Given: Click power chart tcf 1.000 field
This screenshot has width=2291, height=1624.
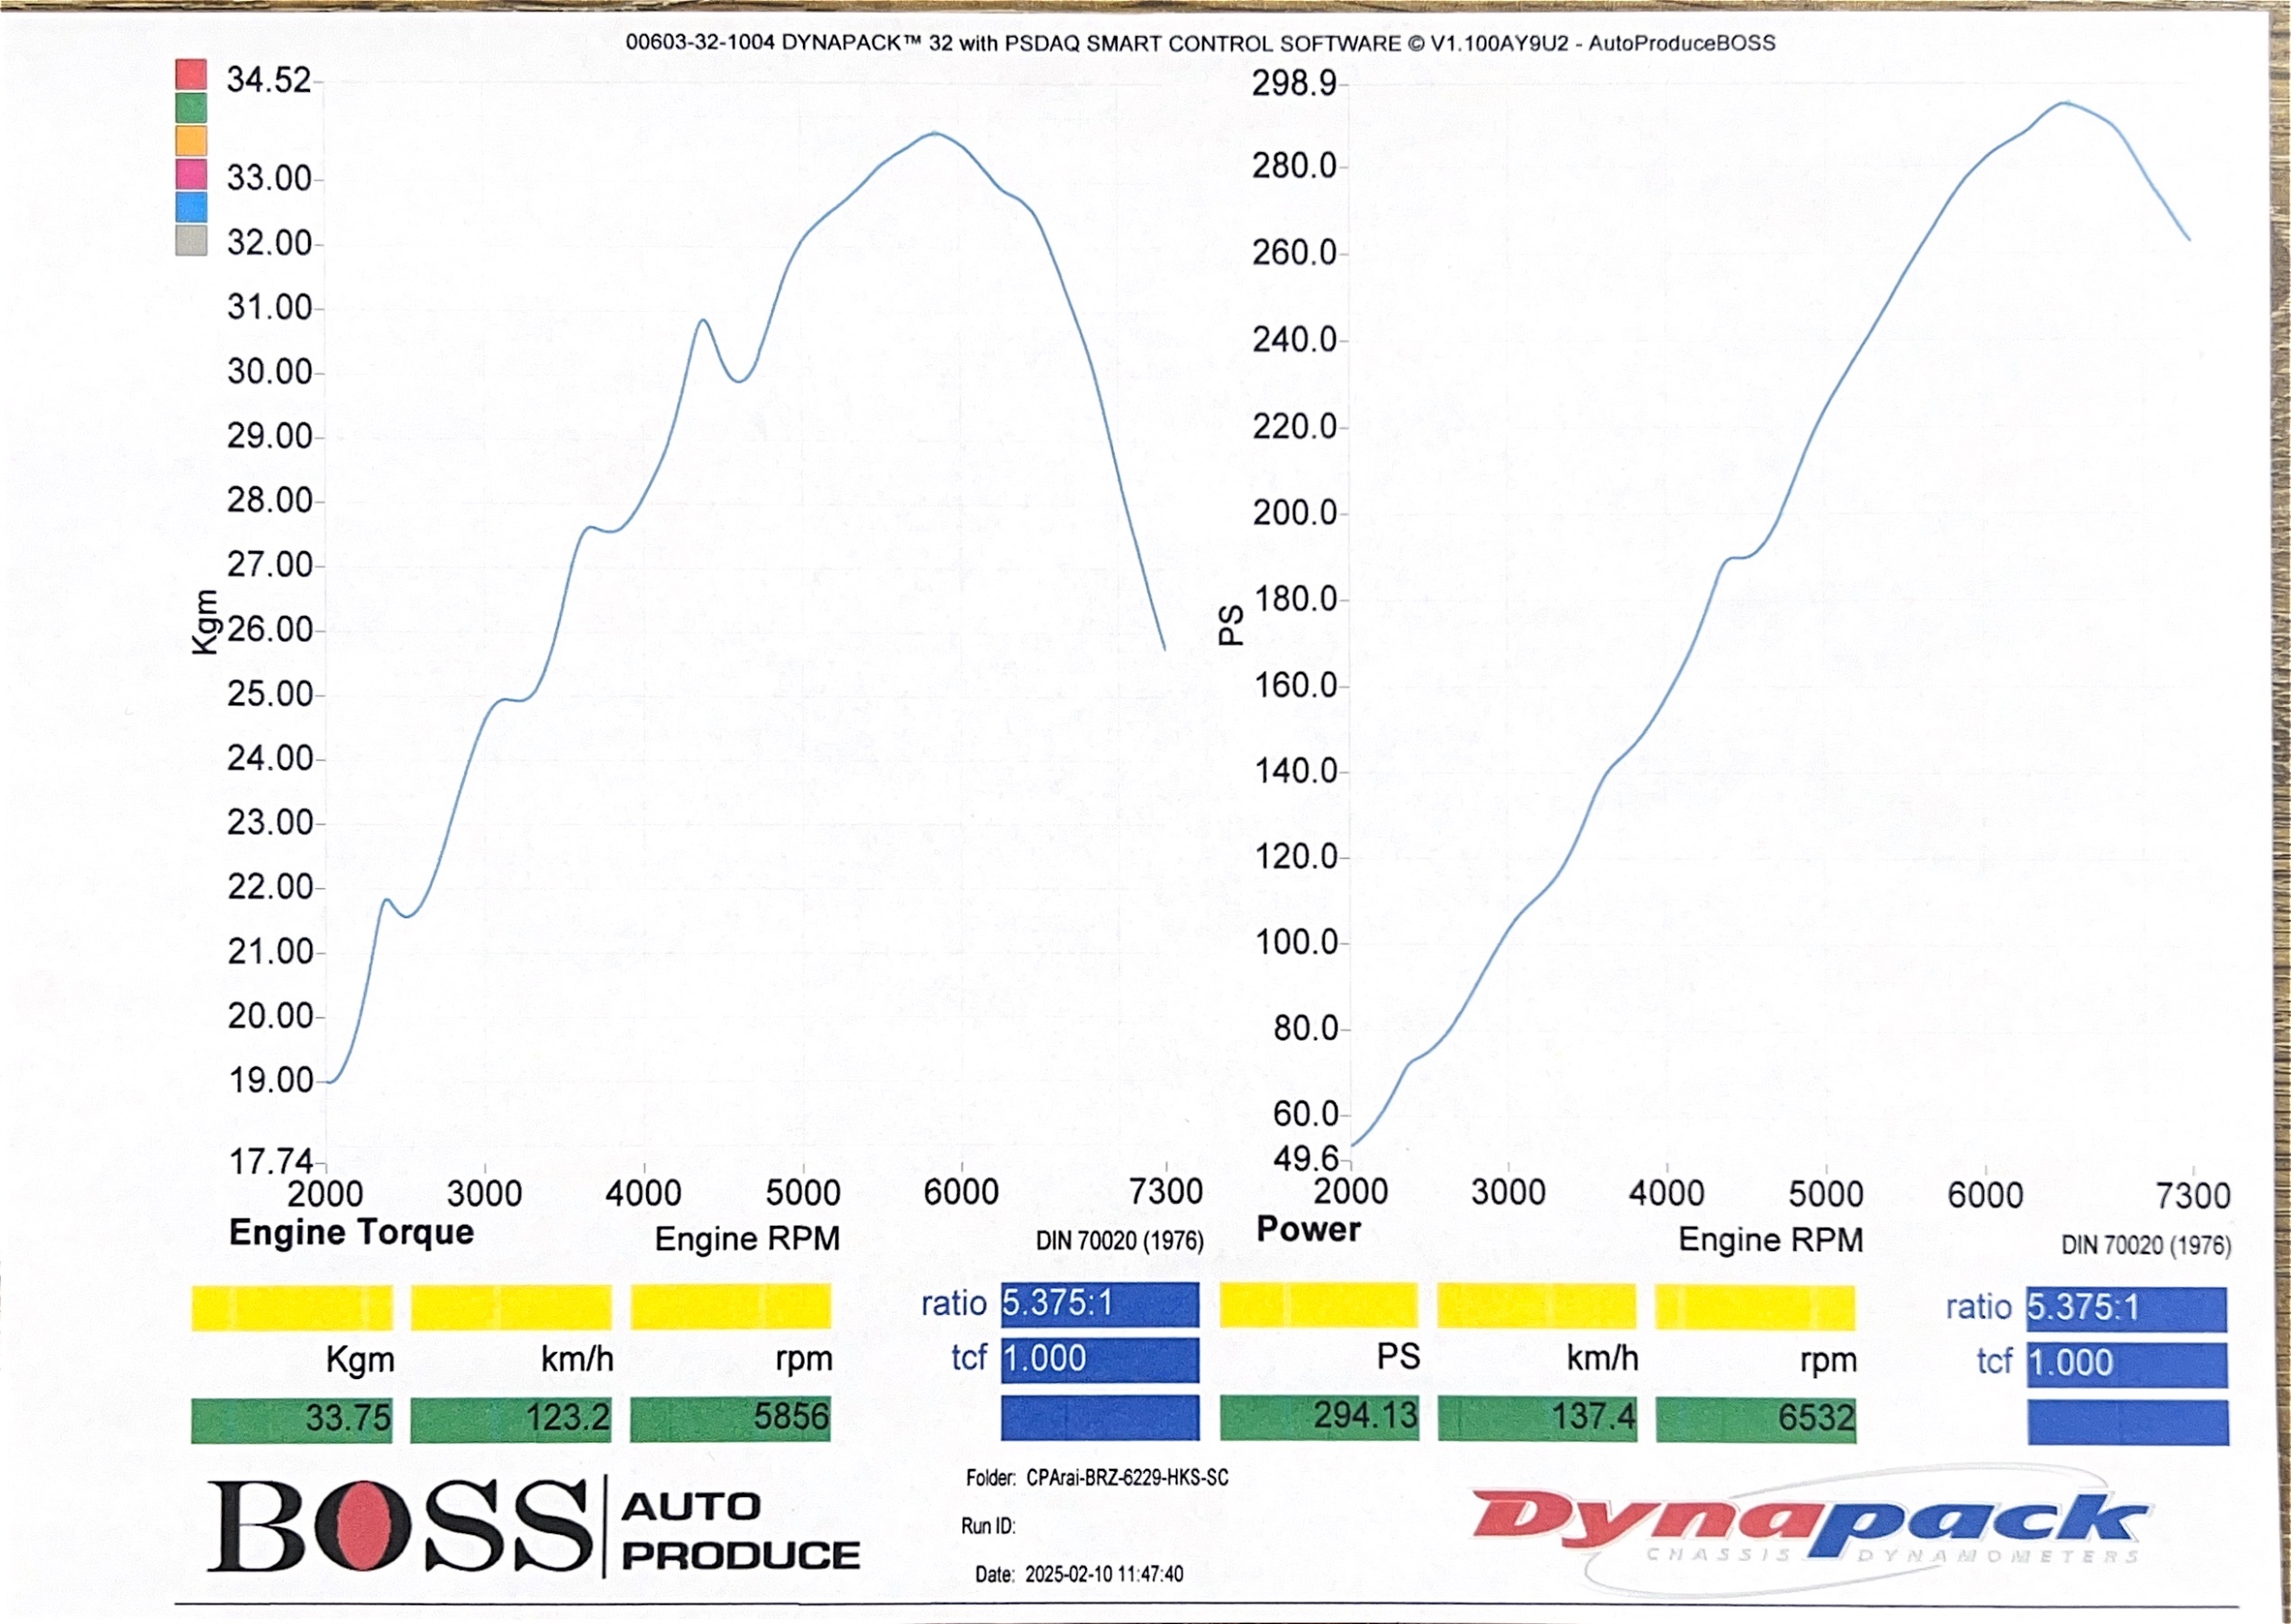Looking at the screenshot, I should point(2126,1364).
